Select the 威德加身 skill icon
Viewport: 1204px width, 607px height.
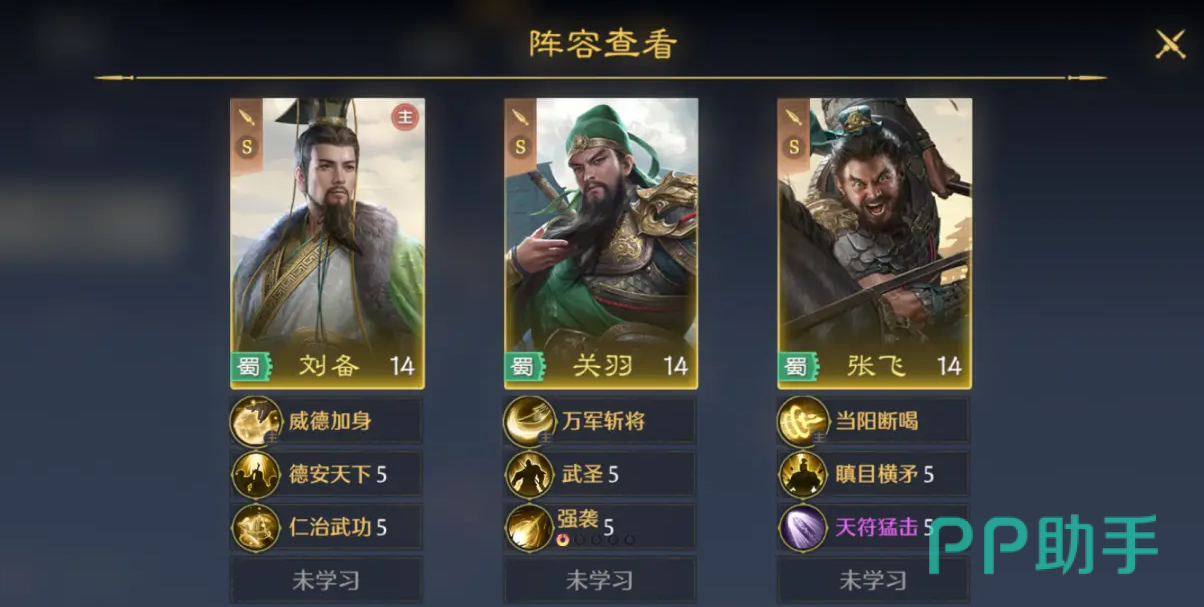(256, 421)
